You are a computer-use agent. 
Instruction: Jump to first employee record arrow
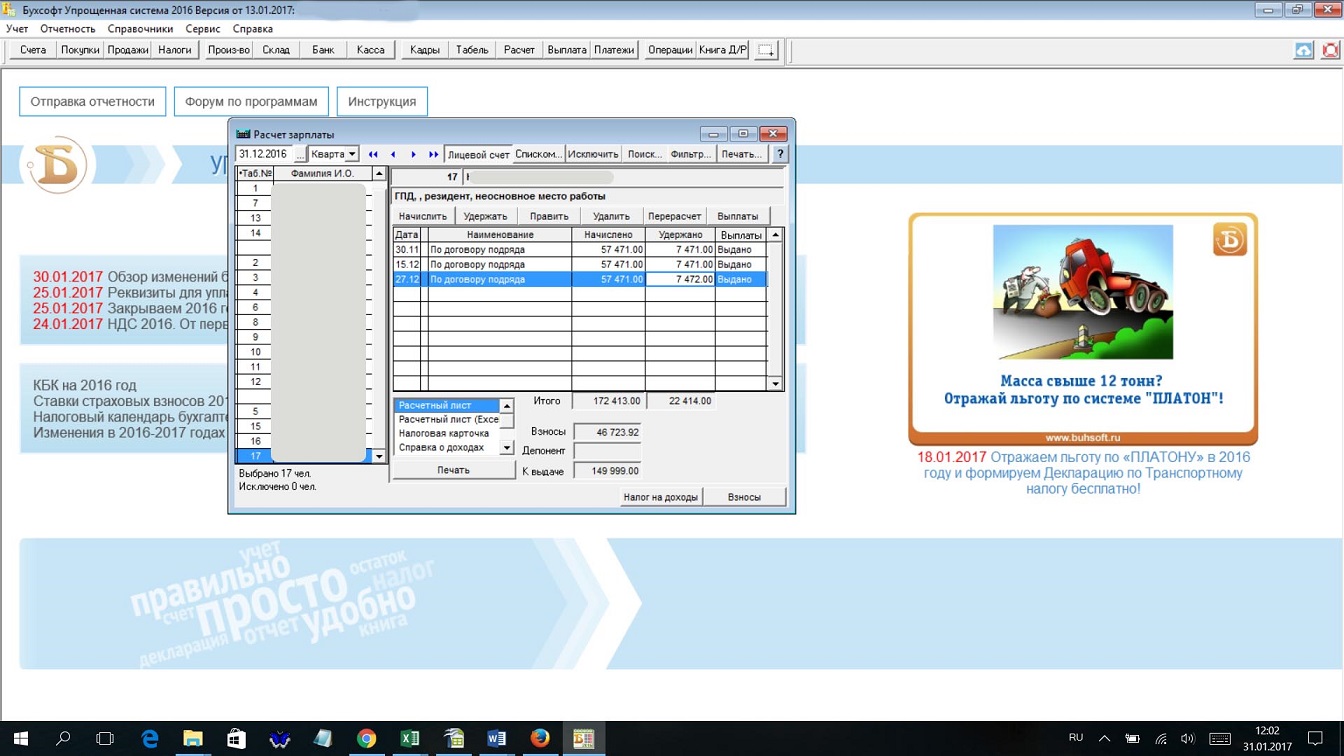click(373, 154)
